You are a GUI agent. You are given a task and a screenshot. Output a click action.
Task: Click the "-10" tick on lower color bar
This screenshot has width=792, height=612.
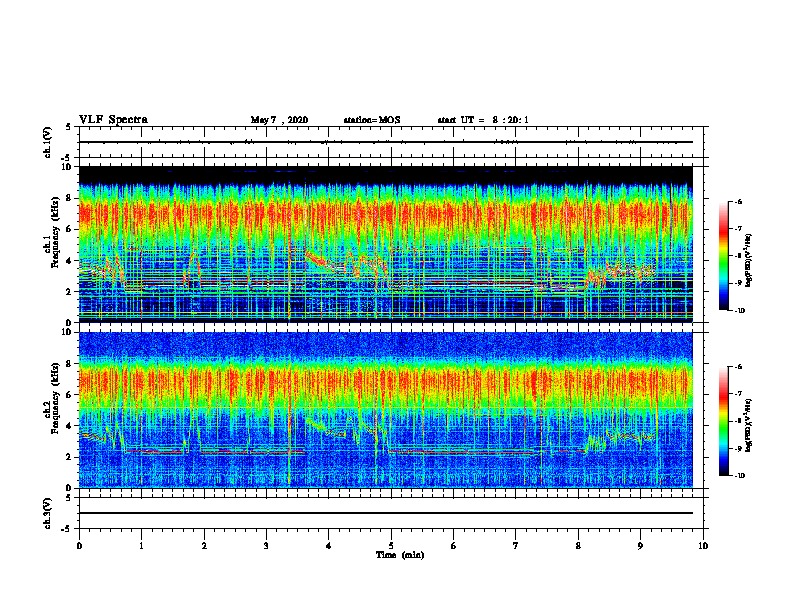[739, 476]
